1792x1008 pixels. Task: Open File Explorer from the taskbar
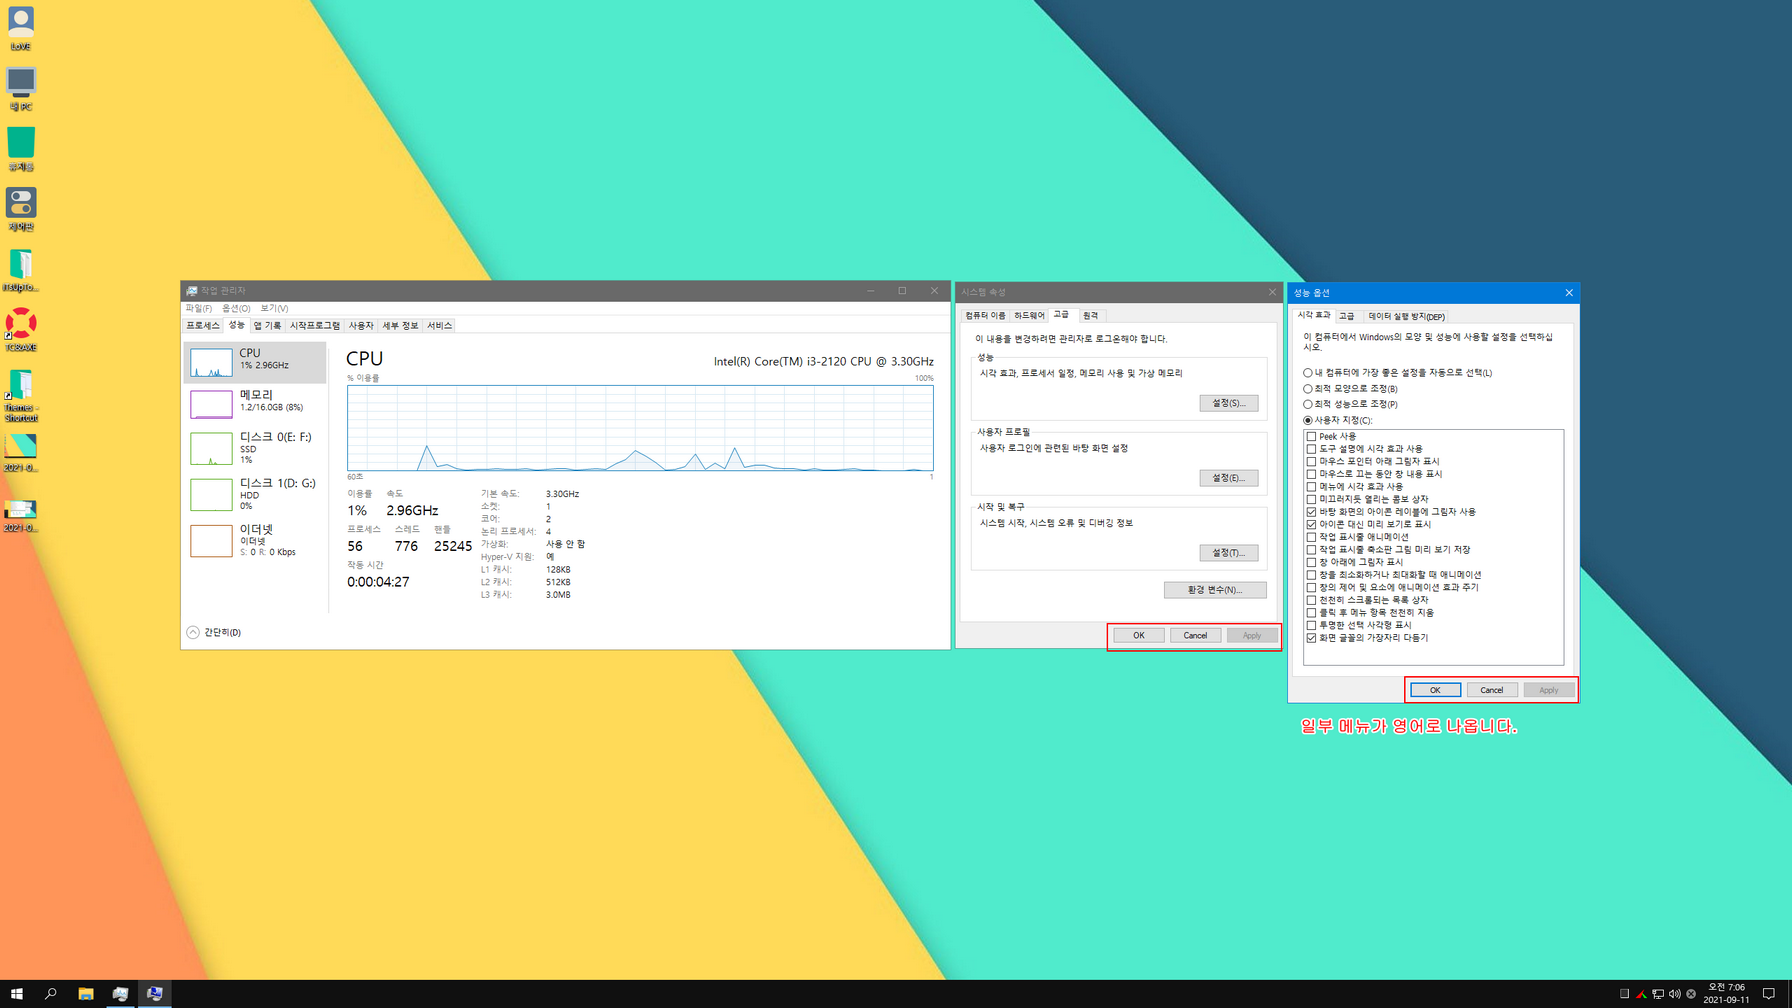[86, 994]
